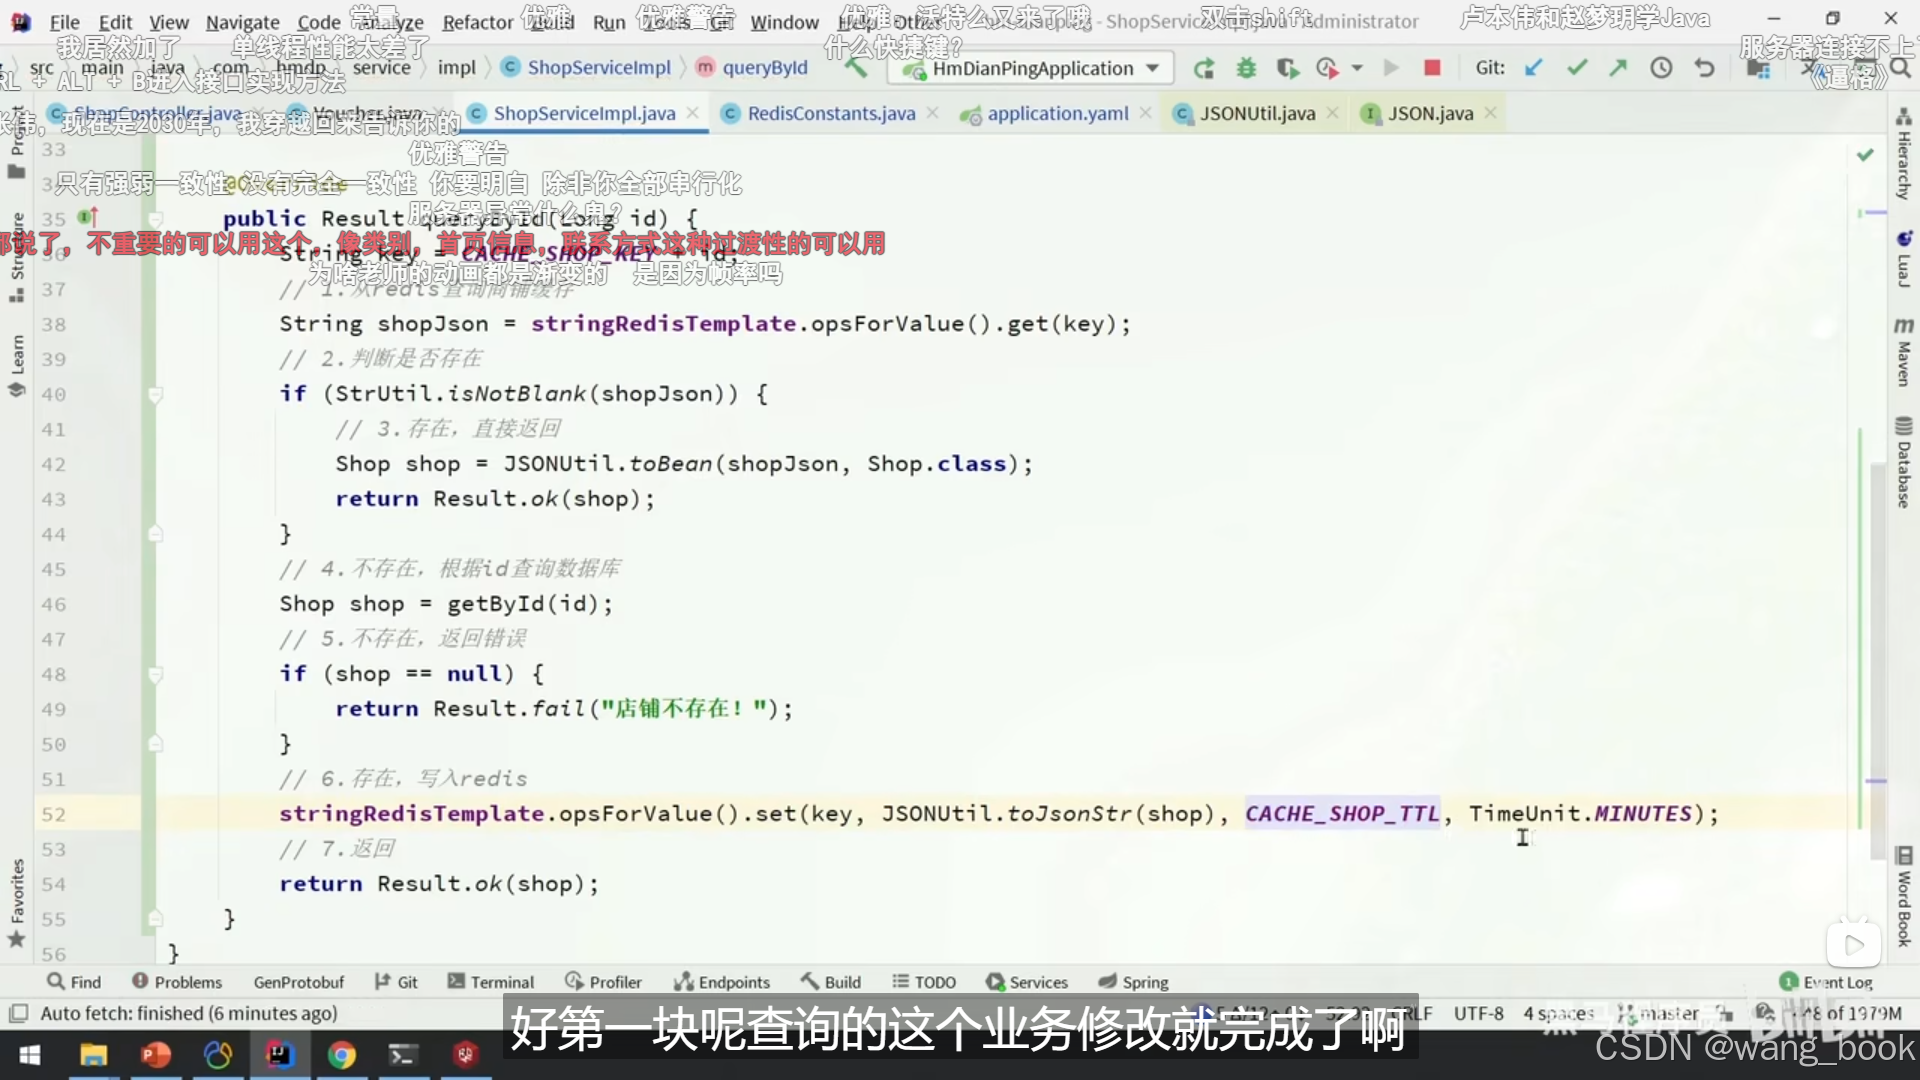1920x1080 pixels.
Task: Open the Terminal tool window
Action: (x=491, y=982)
